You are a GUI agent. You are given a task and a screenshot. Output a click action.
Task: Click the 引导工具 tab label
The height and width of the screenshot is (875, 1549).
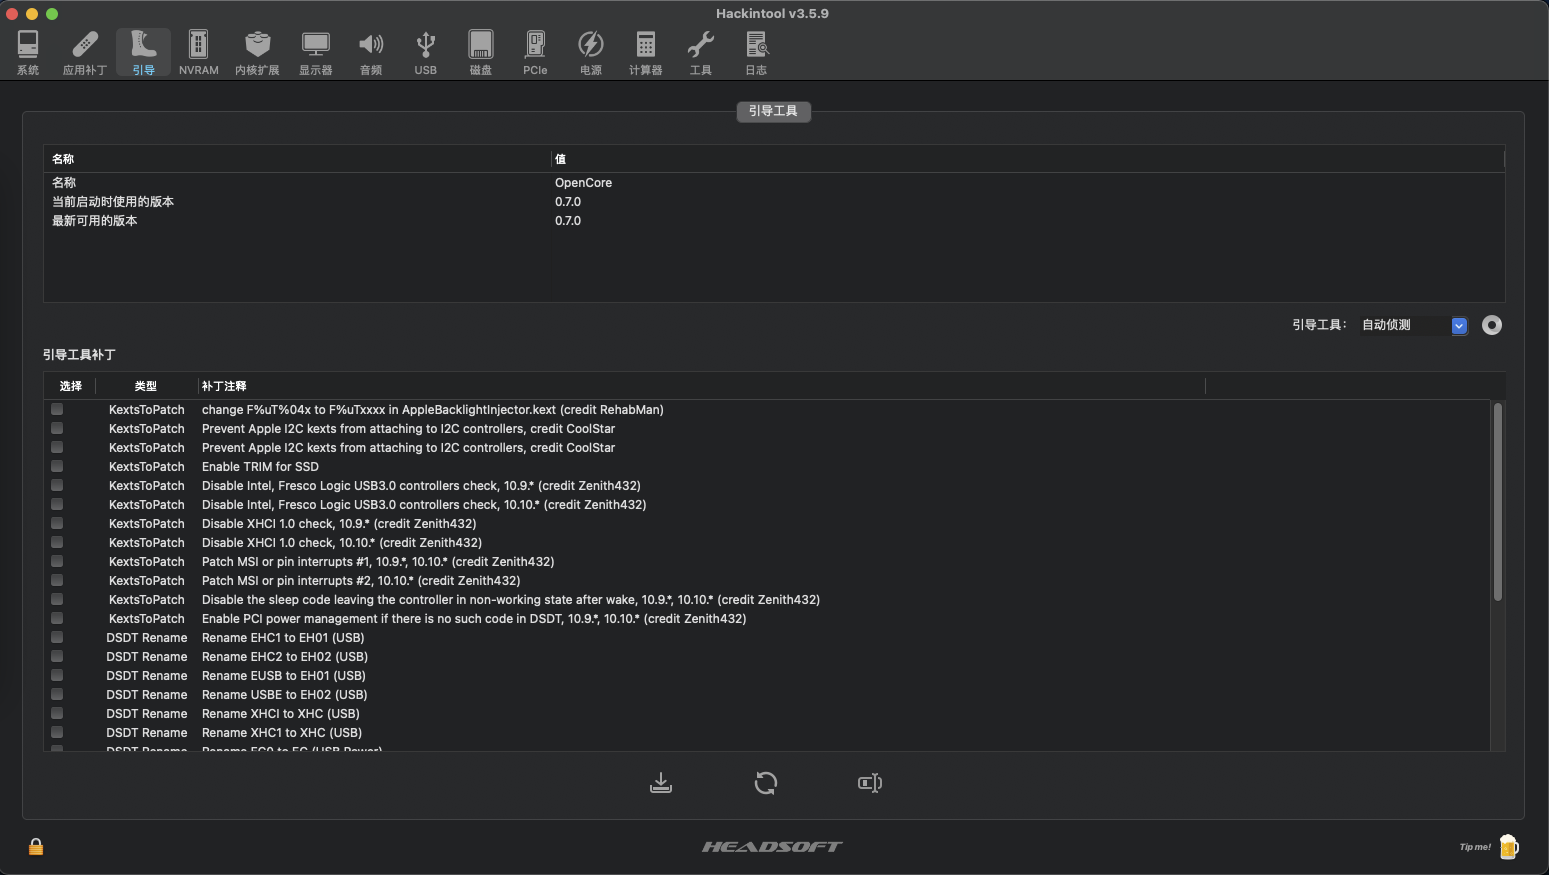pyautogui.click(x=773, y=111)
